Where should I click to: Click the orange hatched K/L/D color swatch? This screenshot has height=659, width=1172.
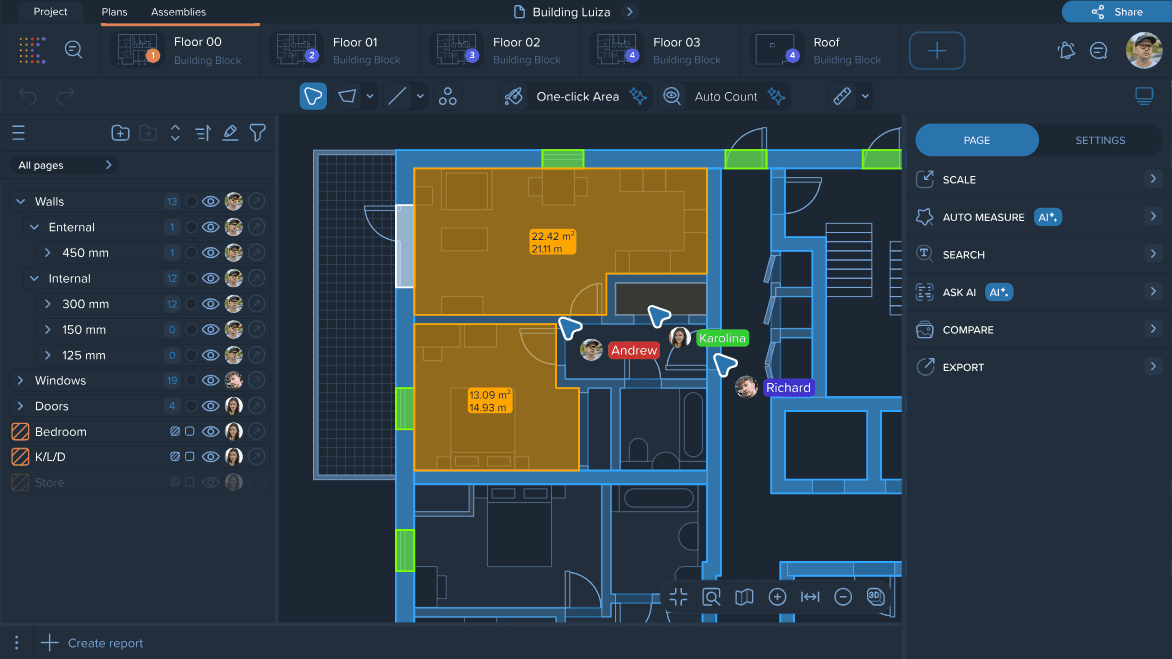click(20, 457)
